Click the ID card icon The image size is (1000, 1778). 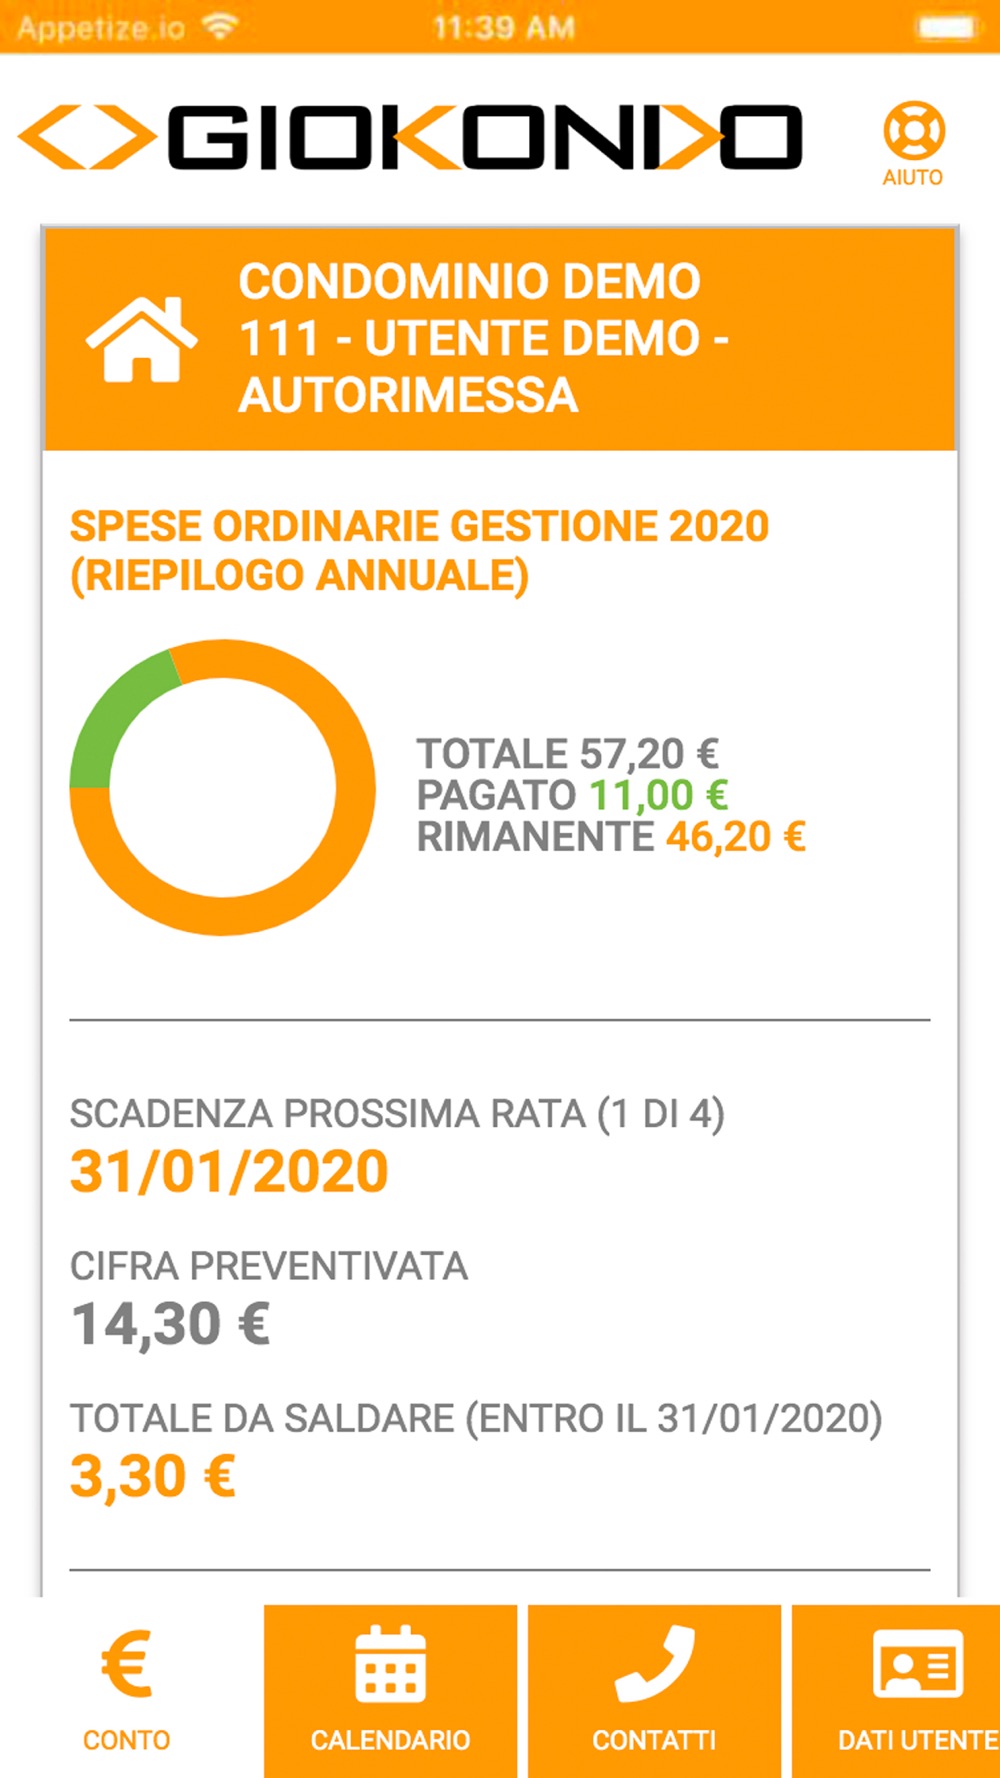(x=917, y=1664)
